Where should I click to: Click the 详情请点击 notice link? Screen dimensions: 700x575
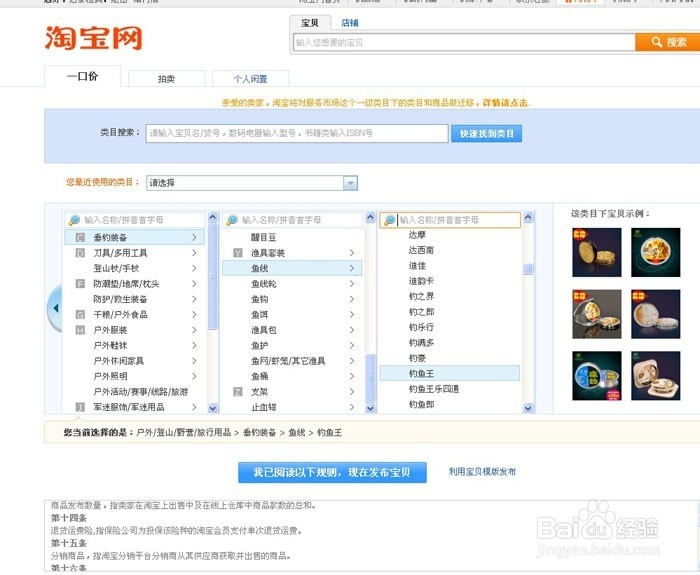pos(505,103)
